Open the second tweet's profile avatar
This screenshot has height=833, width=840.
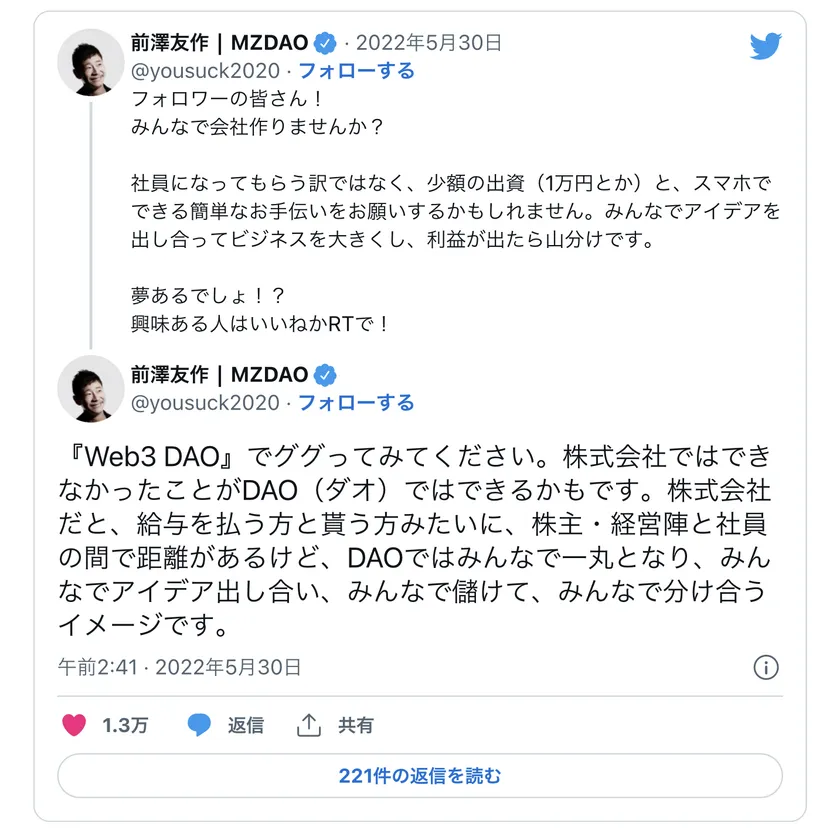click(x=91, y=389)
